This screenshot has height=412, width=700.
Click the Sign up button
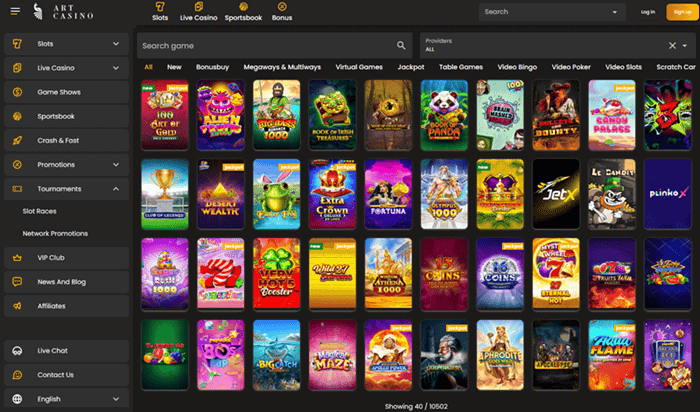tap(682, 12)
